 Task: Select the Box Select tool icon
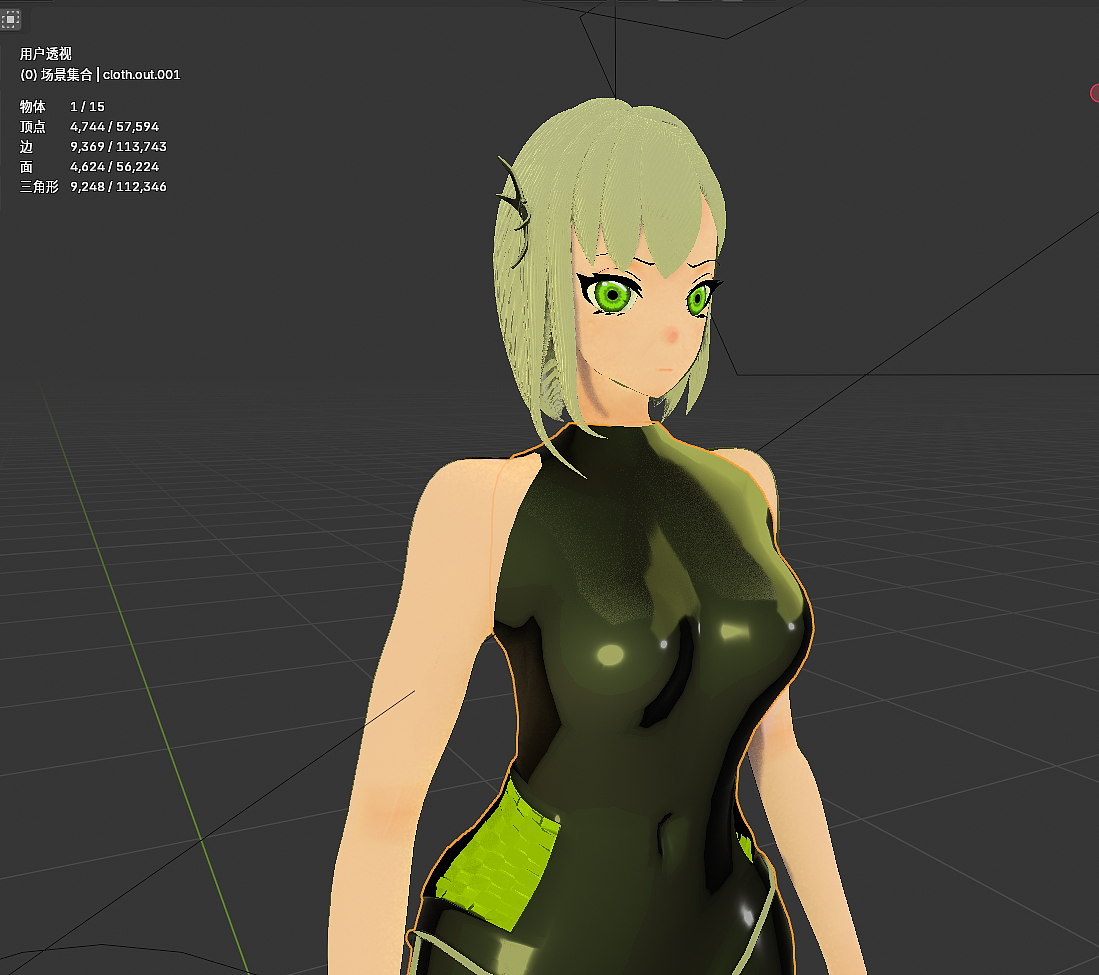tap(10, 20)
